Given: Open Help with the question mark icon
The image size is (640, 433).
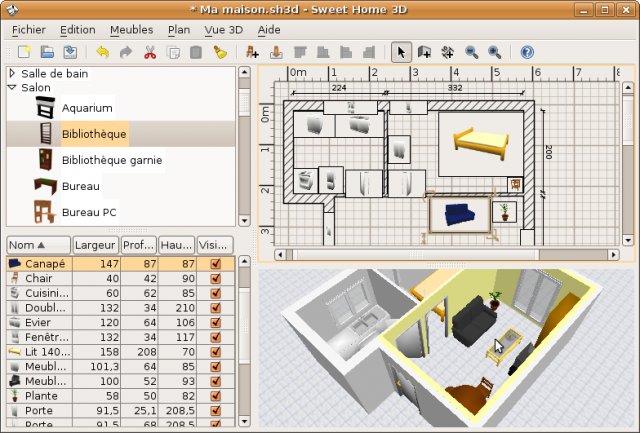Looking at the screenshot, I should tap(527, 52).
